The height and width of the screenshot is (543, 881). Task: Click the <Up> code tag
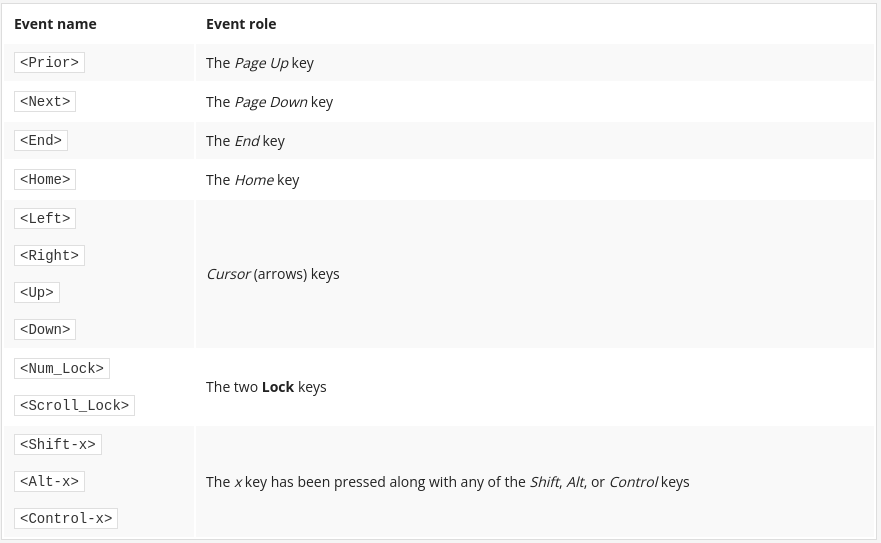[x=37, y=293]
